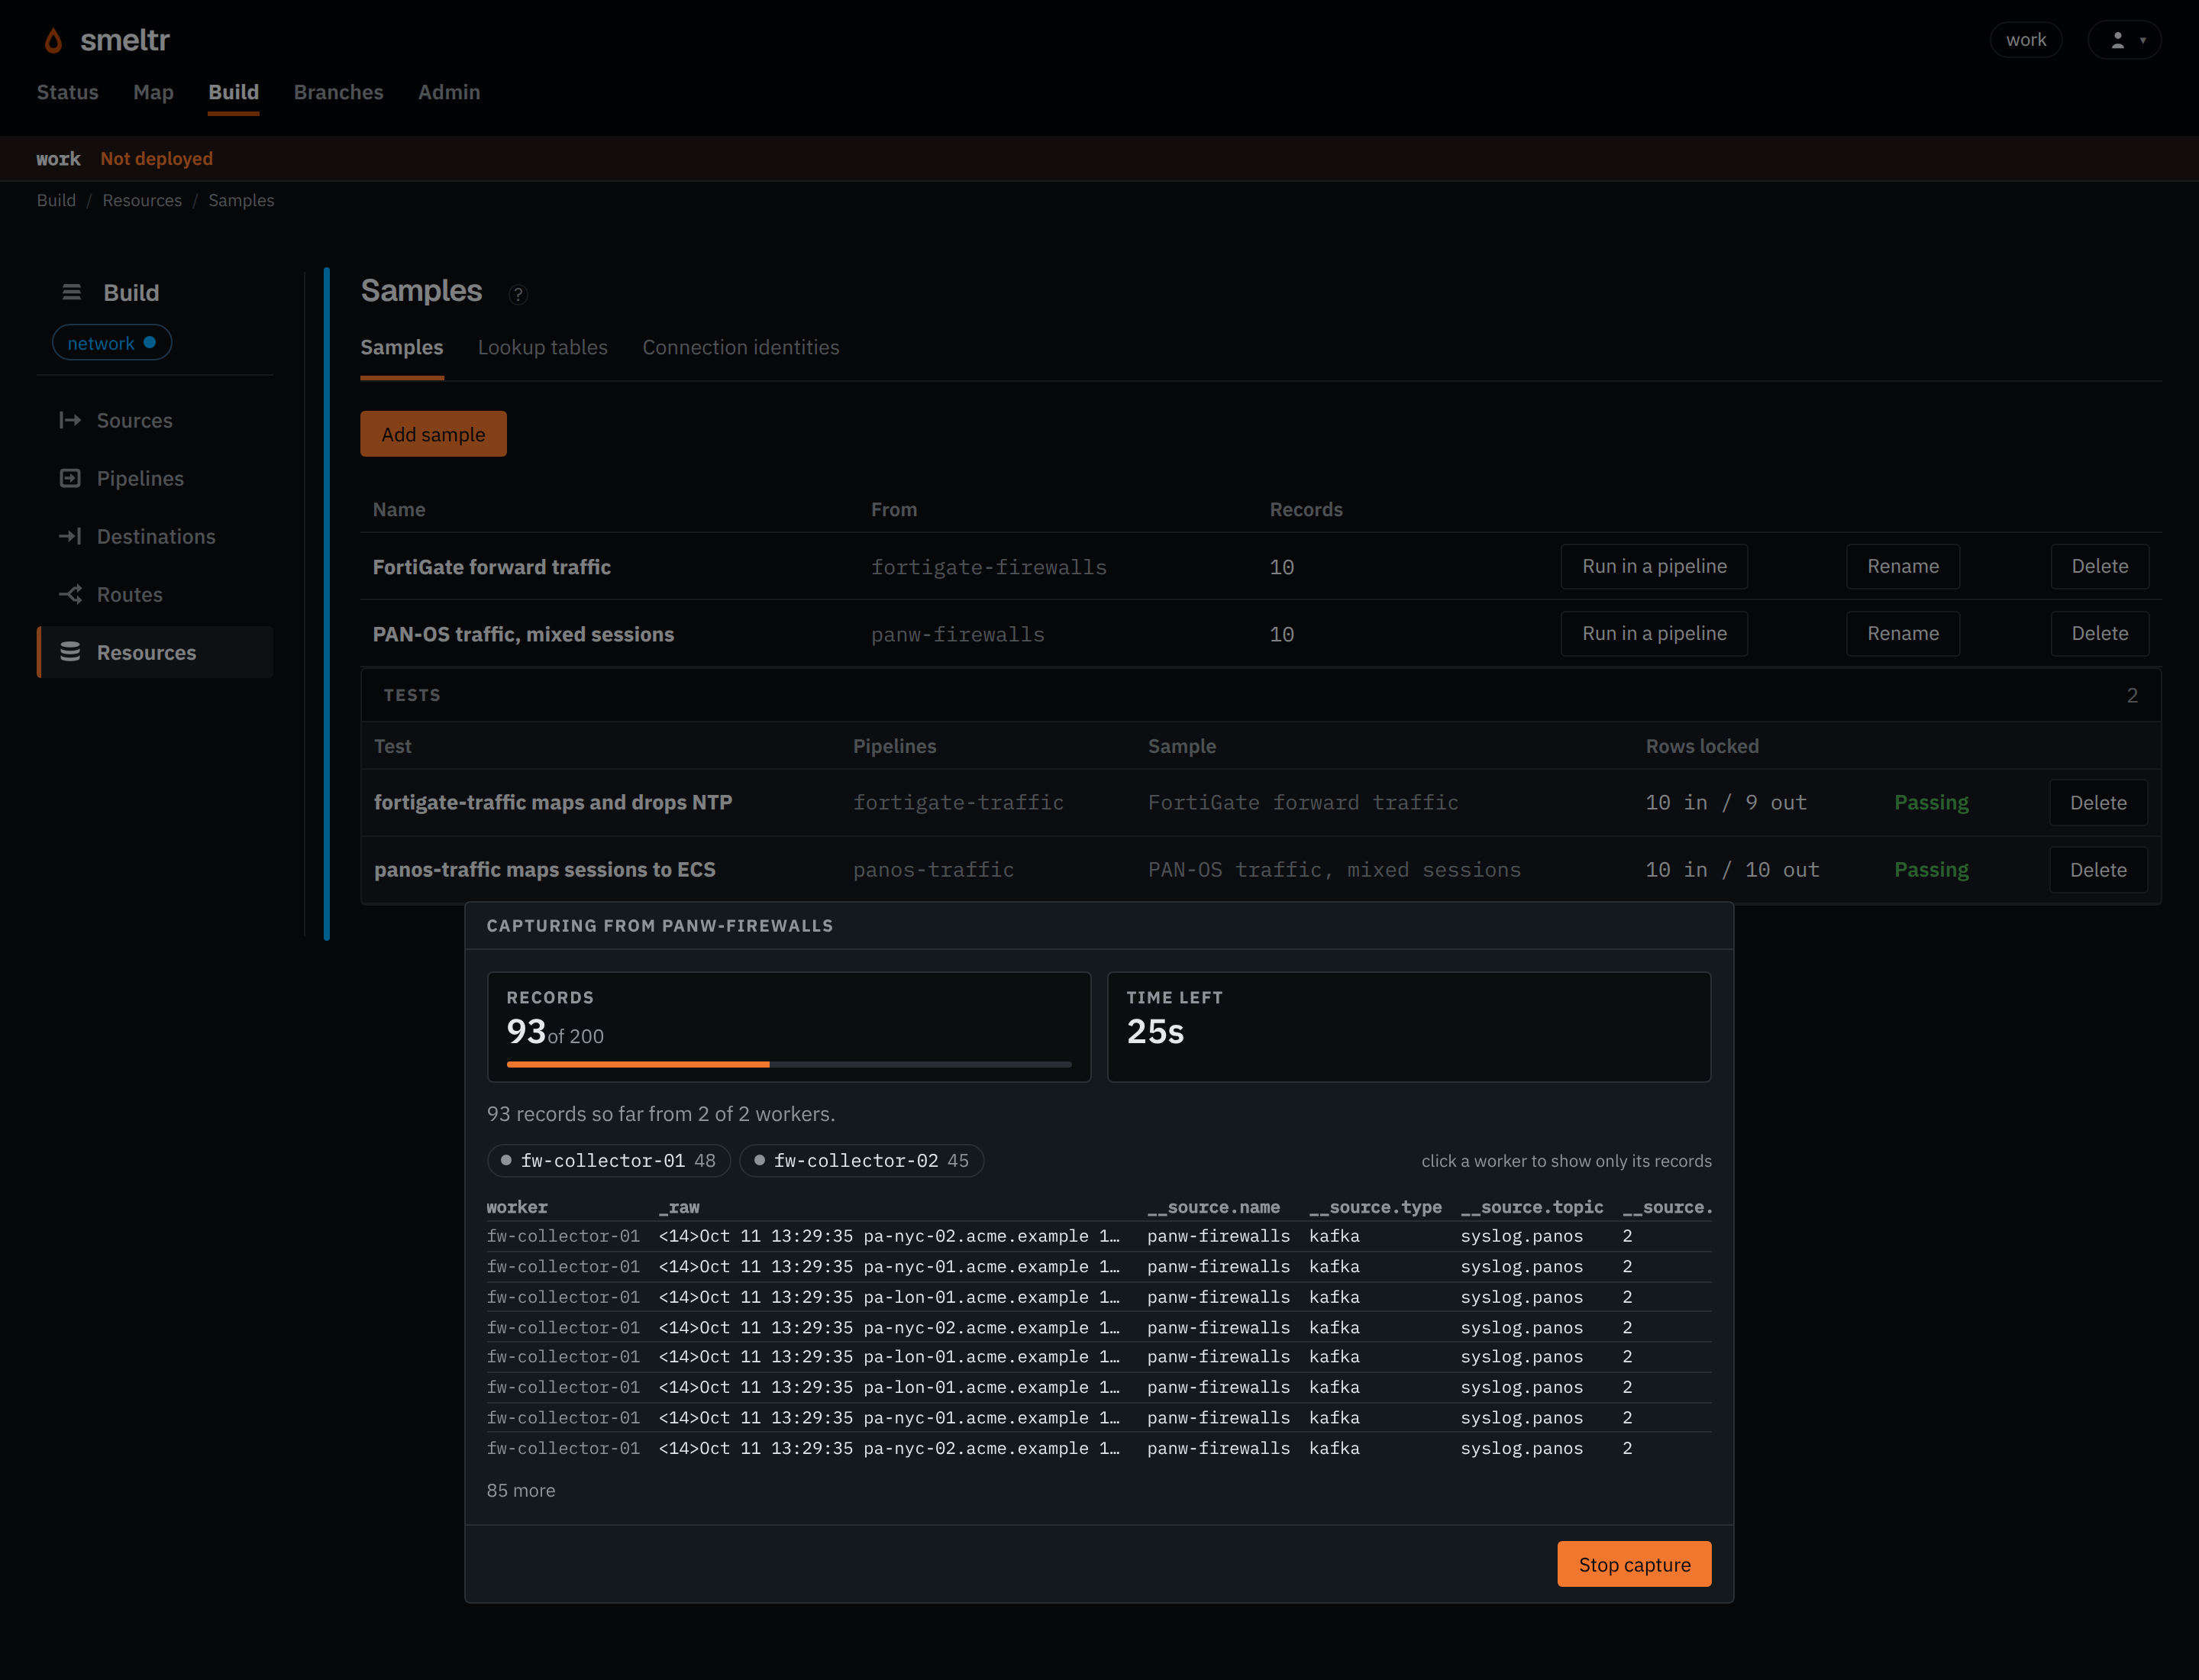Image resolution: width=2199 pixels, height=1680 pixels.
Task: Filter records by fw-collector-01 worker chip
Action: coord(609,1161)
